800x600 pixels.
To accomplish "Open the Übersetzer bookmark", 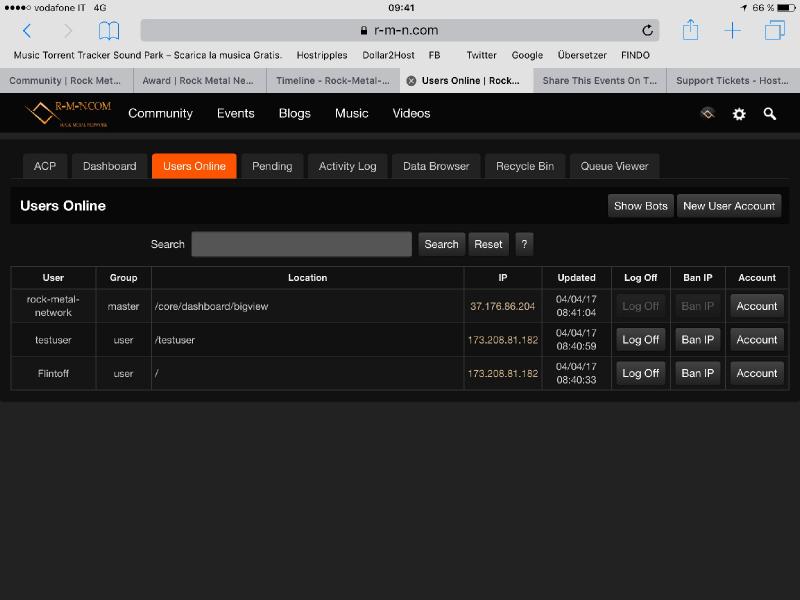I will tap(582, 55).
